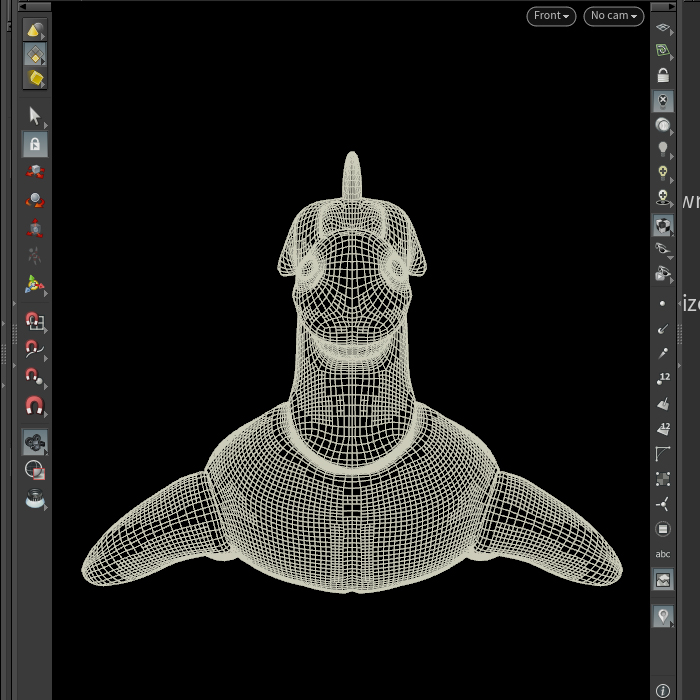Select the arrow Select tool
This screenshot has height=700, width=700.
35,116
